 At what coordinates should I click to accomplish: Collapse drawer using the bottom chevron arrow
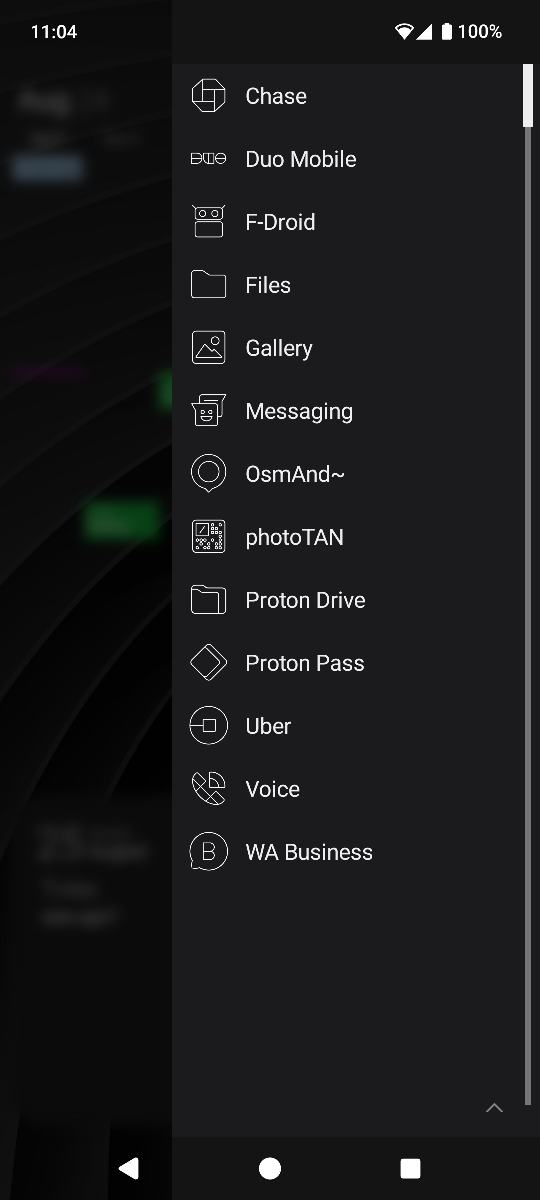click(494, 1108)
